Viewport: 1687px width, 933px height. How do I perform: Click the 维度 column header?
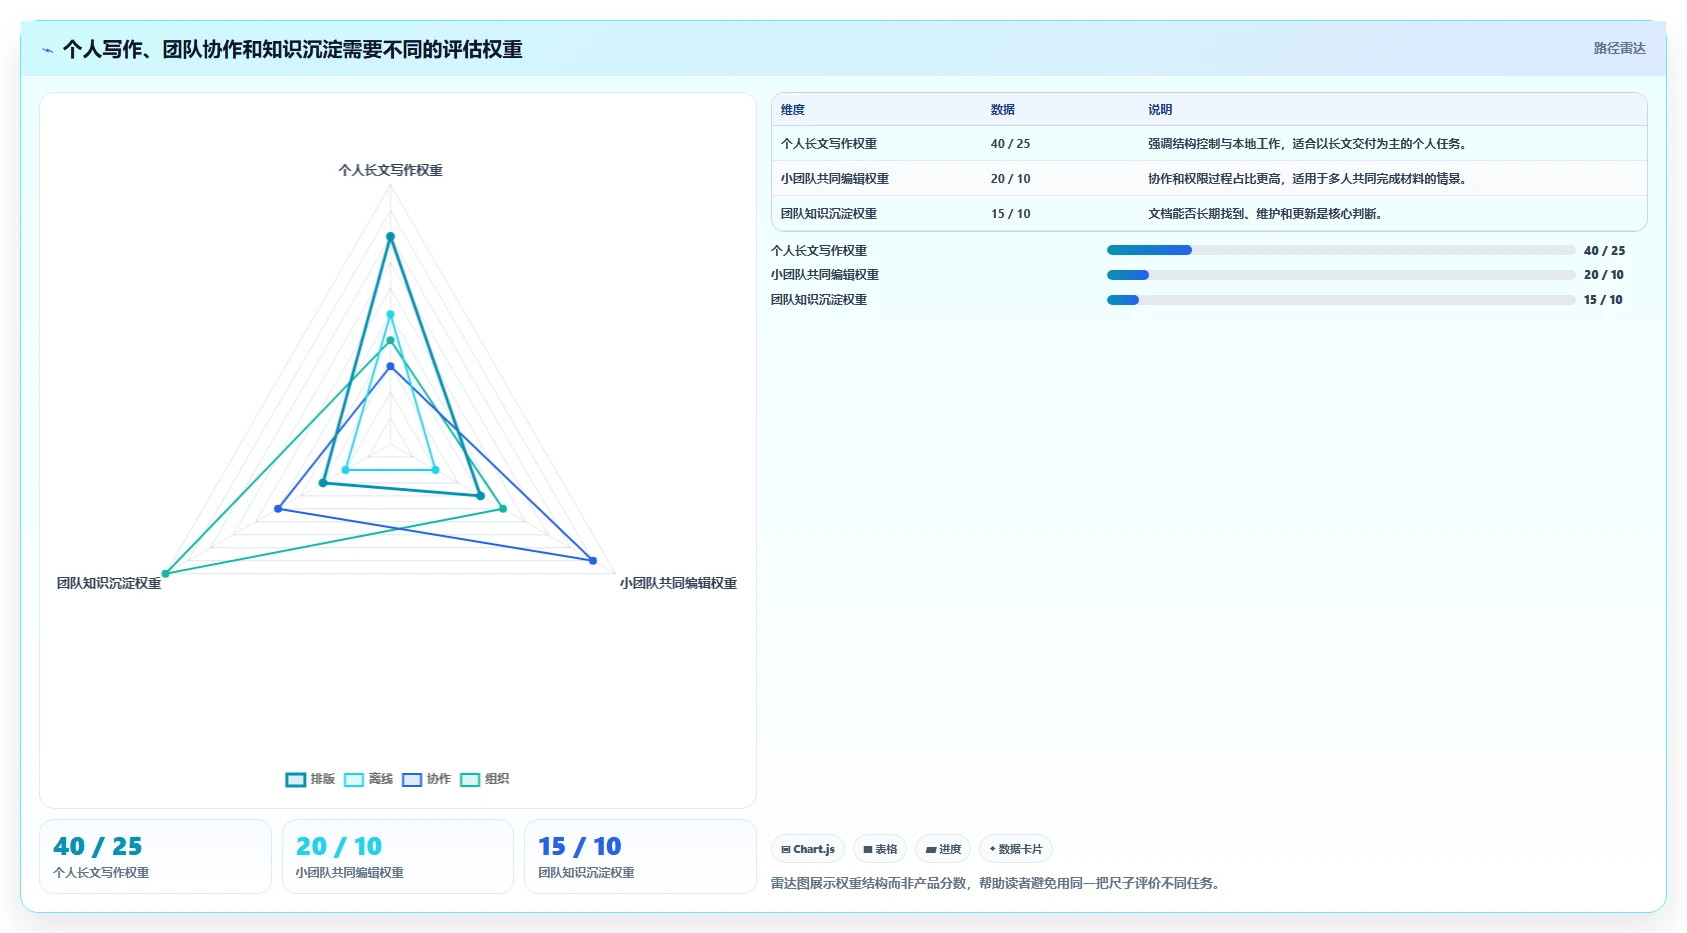[x=793, y=110]
